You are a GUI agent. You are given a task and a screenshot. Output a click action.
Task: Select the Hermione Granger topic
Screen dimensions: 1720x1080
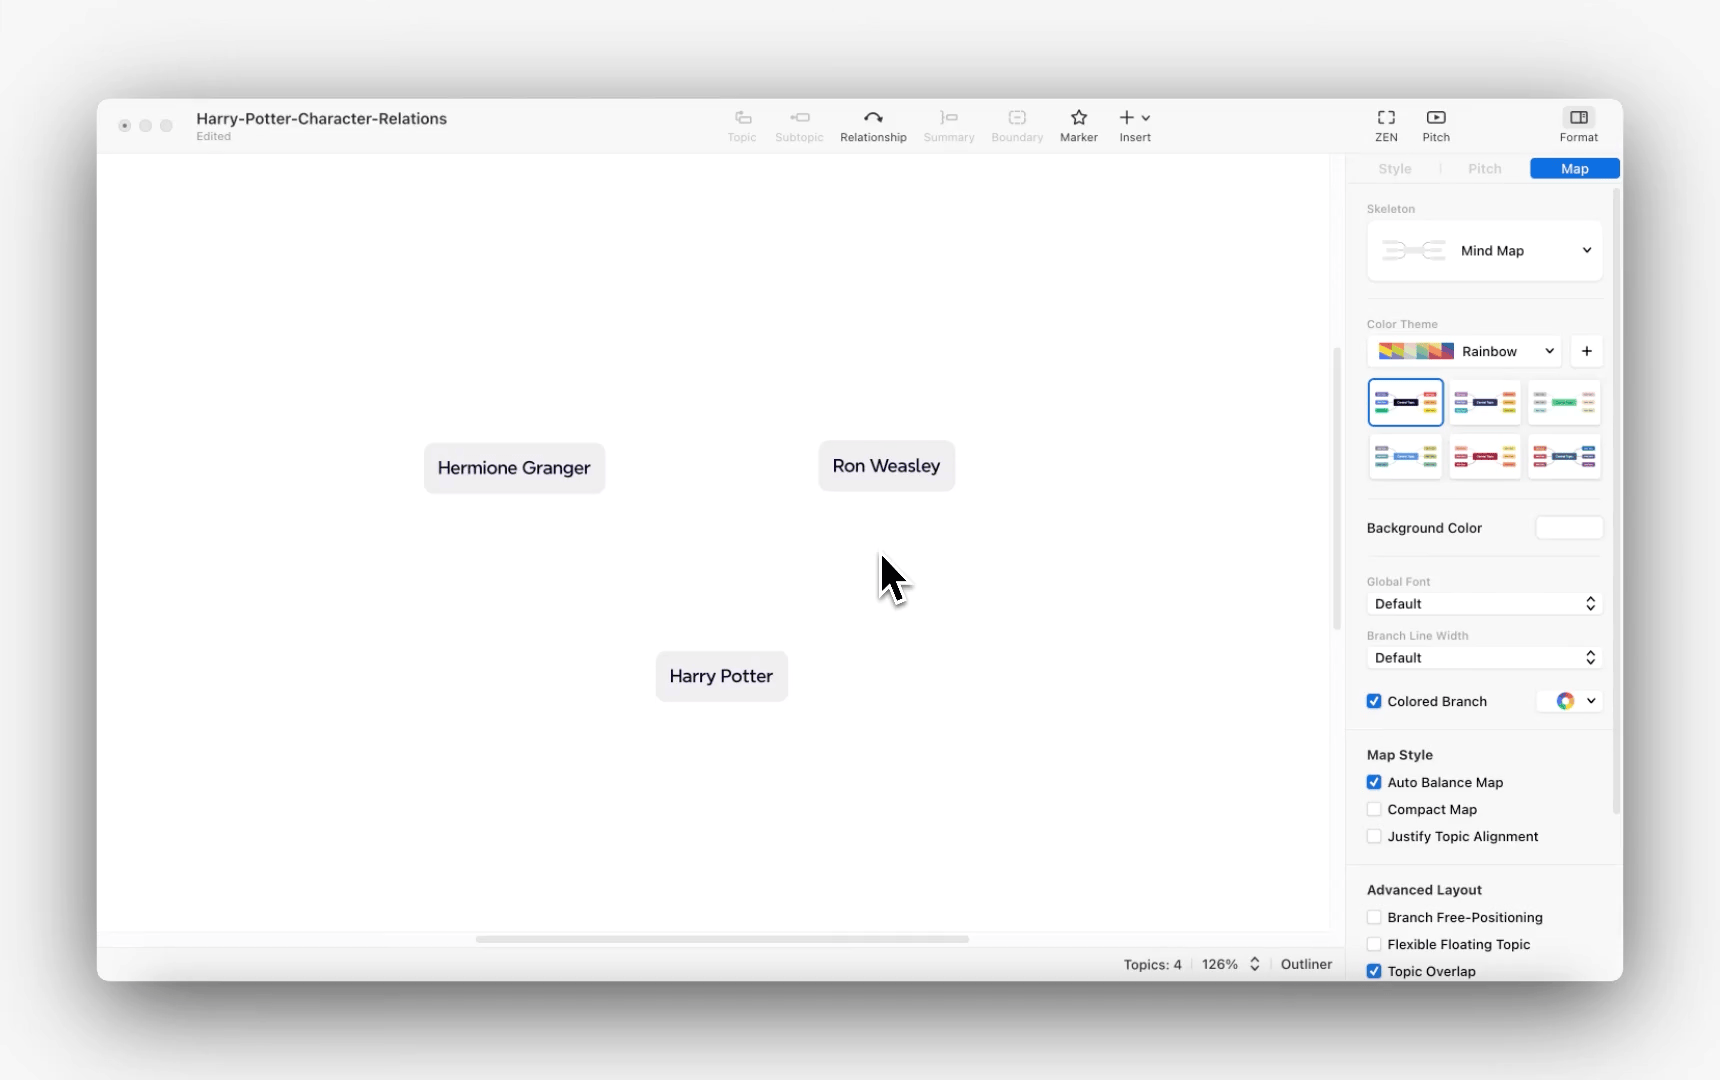click(x=514, y=468)
